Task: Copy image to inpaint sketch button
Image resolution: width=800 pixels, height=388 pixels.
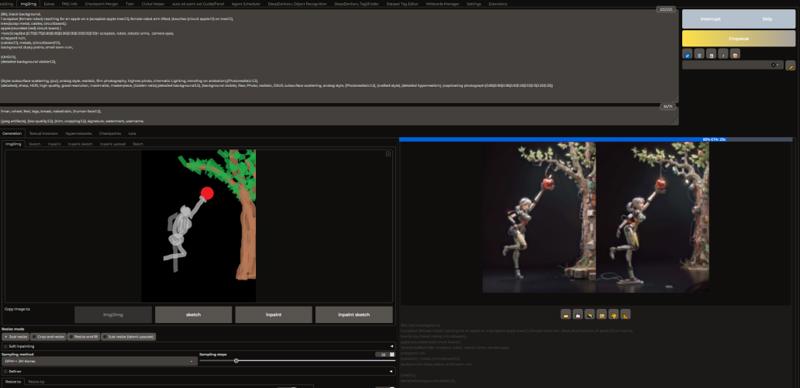Action: (x=354, y=314)
